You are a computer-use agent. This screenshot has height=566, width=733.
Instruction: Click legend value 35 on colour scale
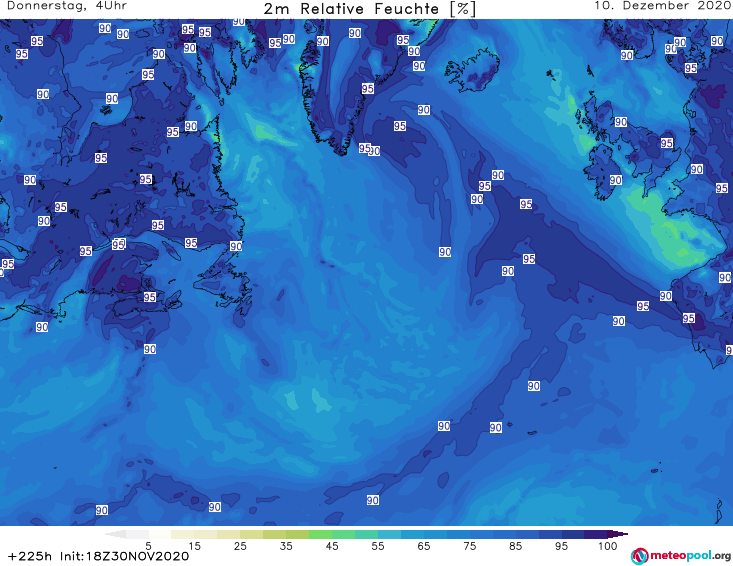286,546
